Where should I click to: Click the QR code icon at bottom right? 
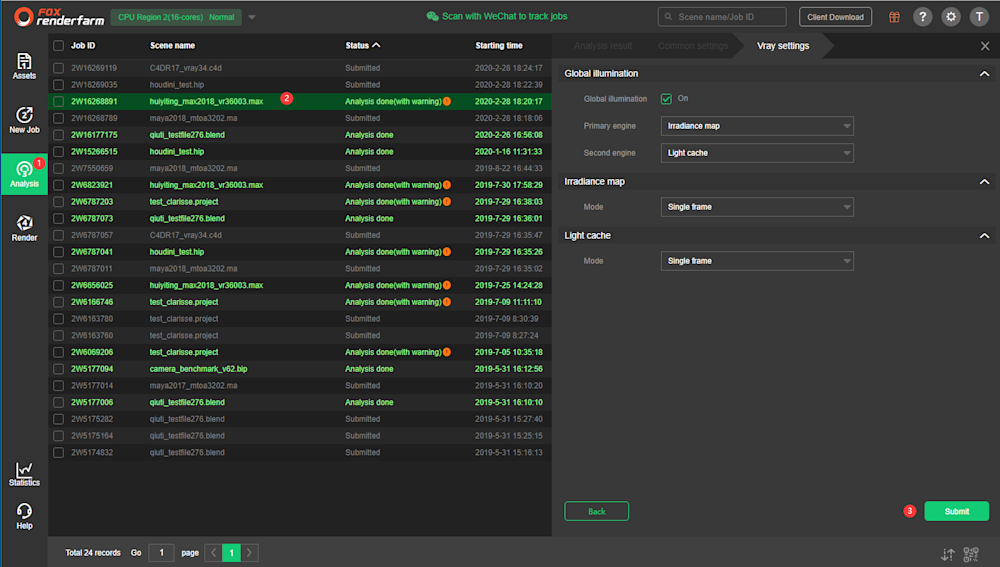pyautogui.click(x=971, y=554)
